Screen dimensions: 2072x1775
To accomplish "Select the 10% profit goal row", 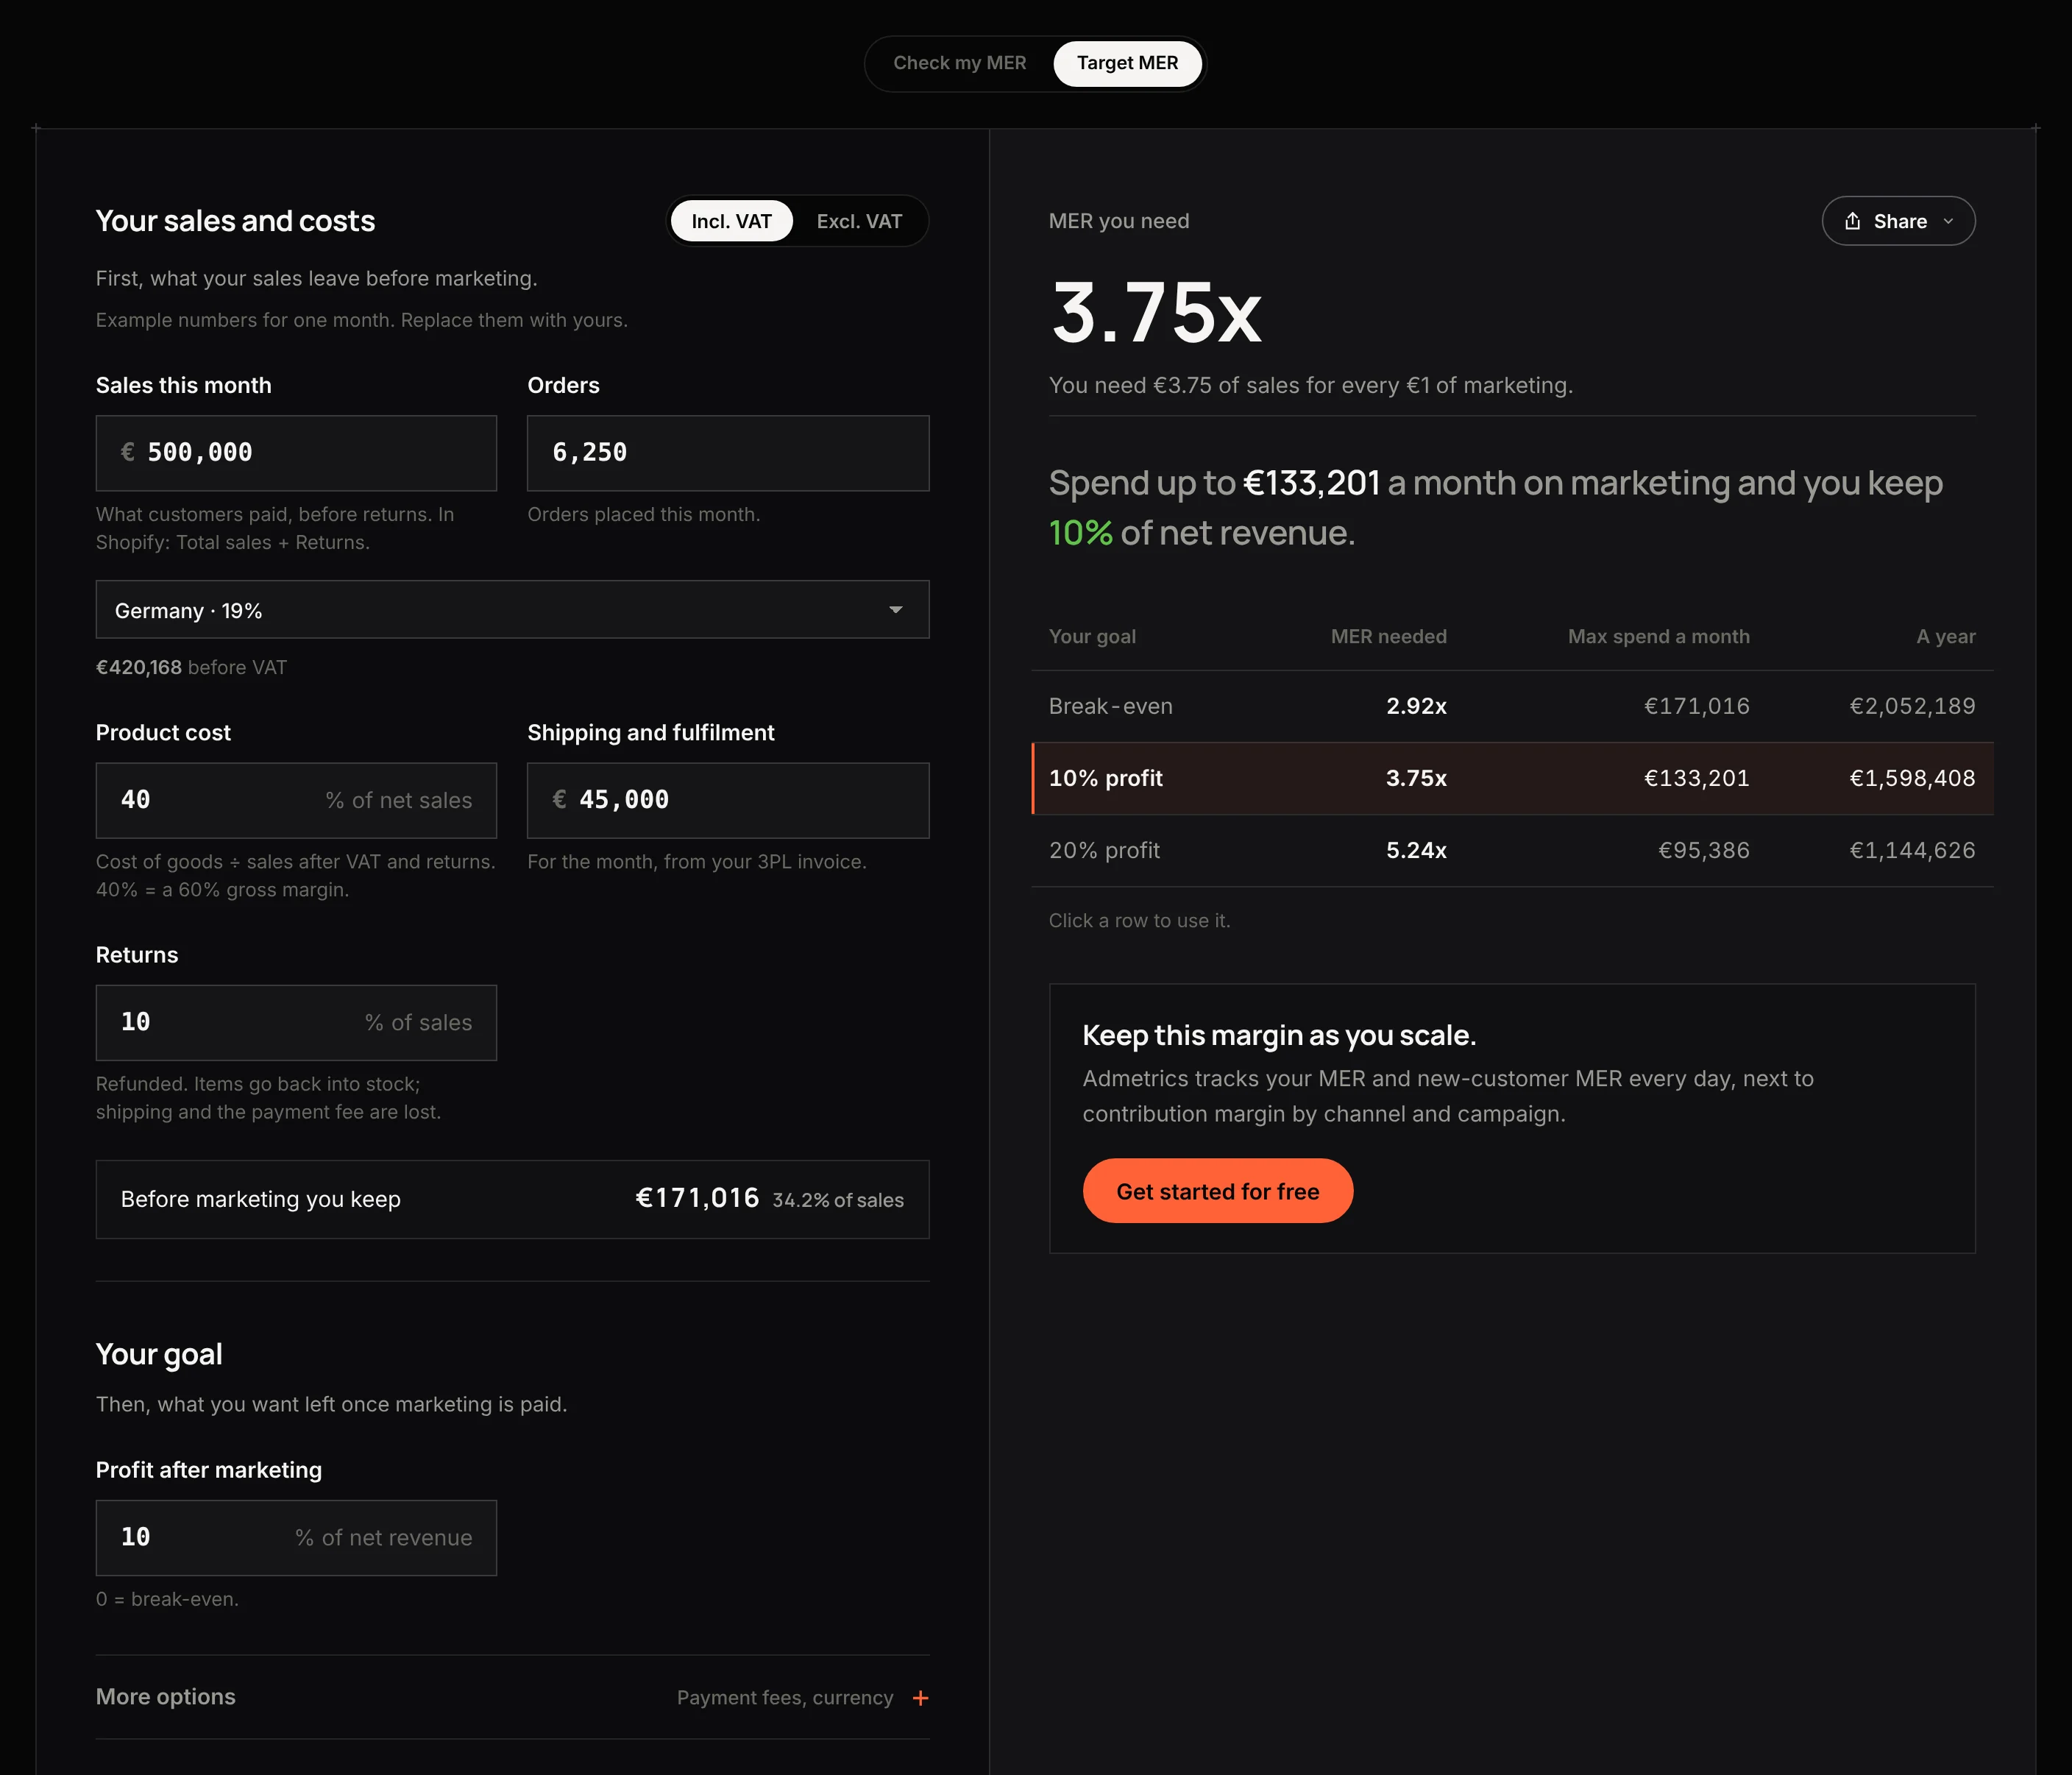I will click(x=1512, y=778).
